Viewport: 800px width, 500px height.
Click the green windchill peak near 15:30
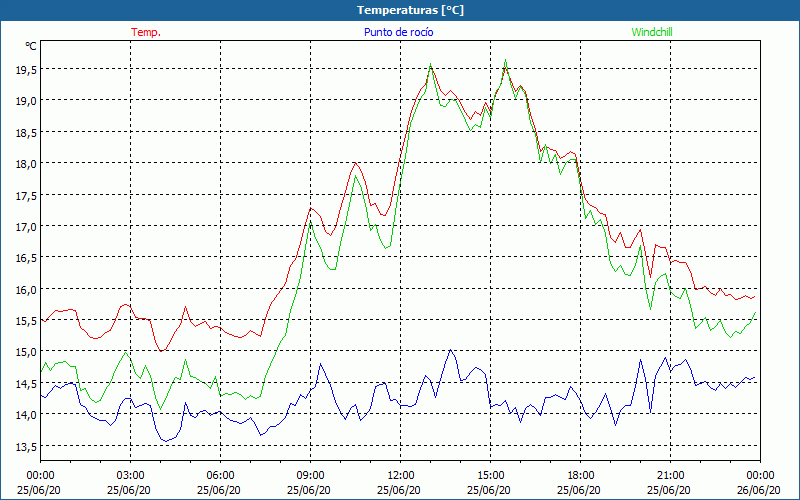pyautogui.click(x=505, y=61)
